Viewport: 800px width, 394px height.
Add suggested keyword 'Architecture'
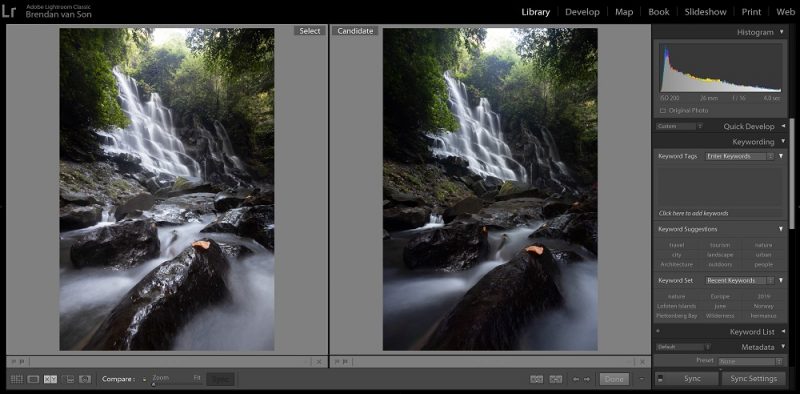(677, 264)
